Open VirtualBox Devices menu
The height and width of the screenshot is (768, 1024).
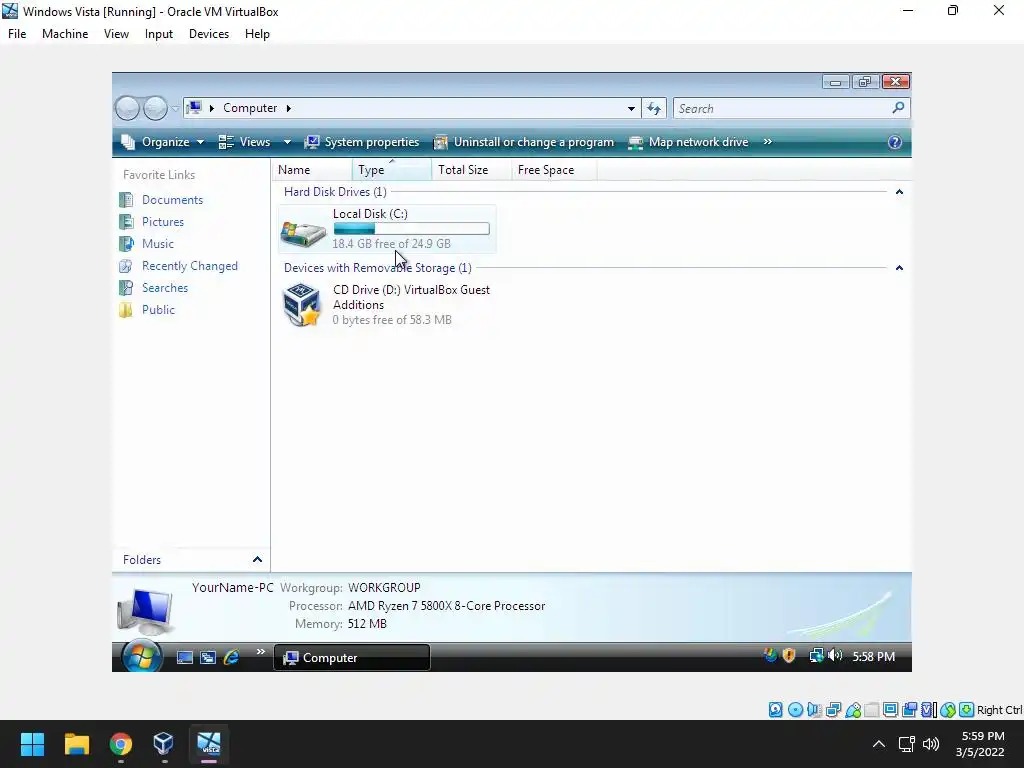209,34
